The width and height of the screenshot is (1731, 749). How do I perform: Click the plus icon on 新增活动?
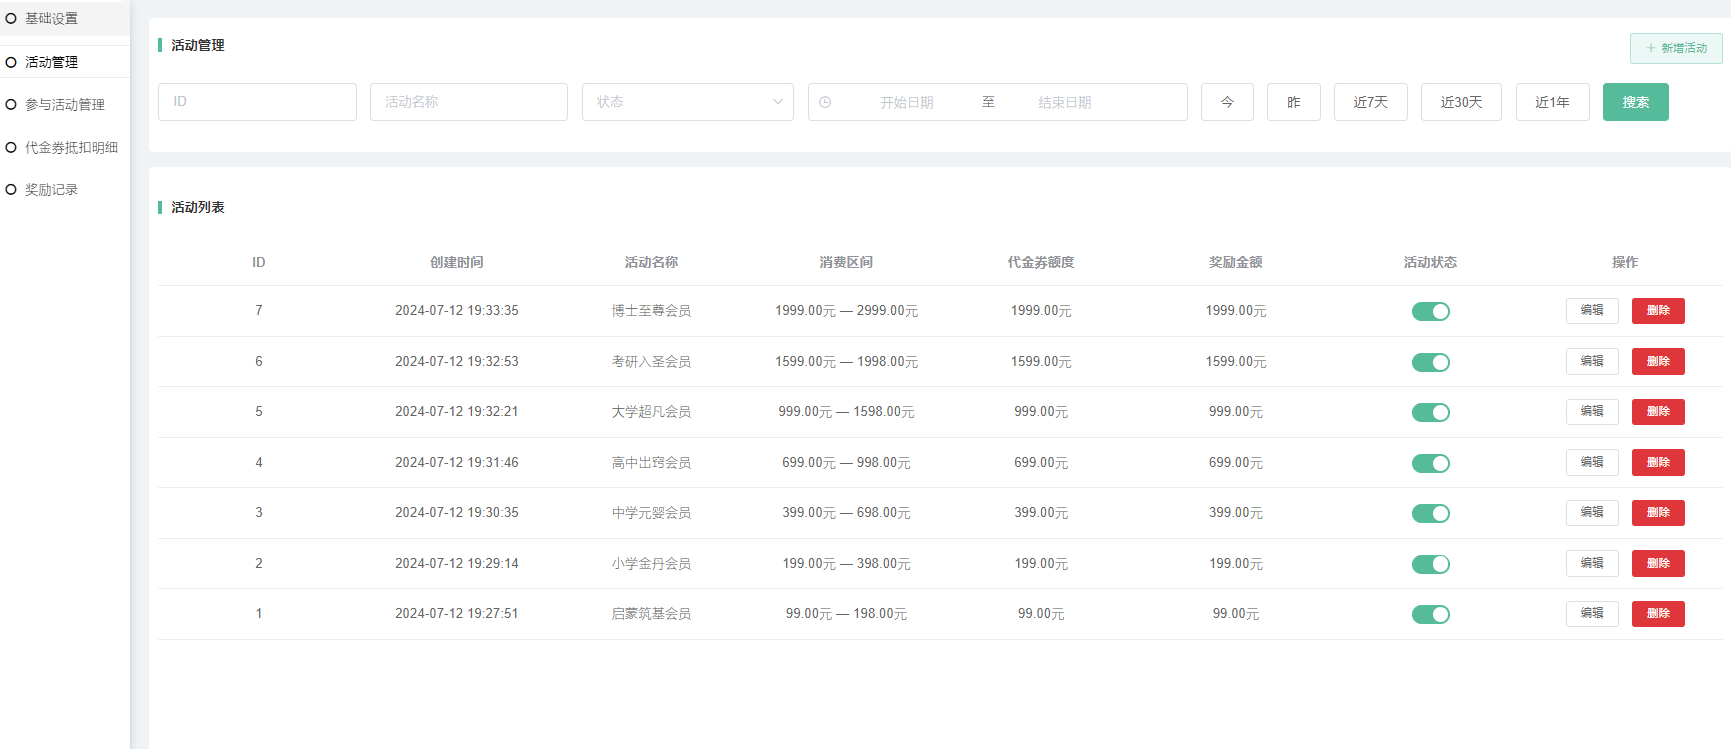[1651, 48]
